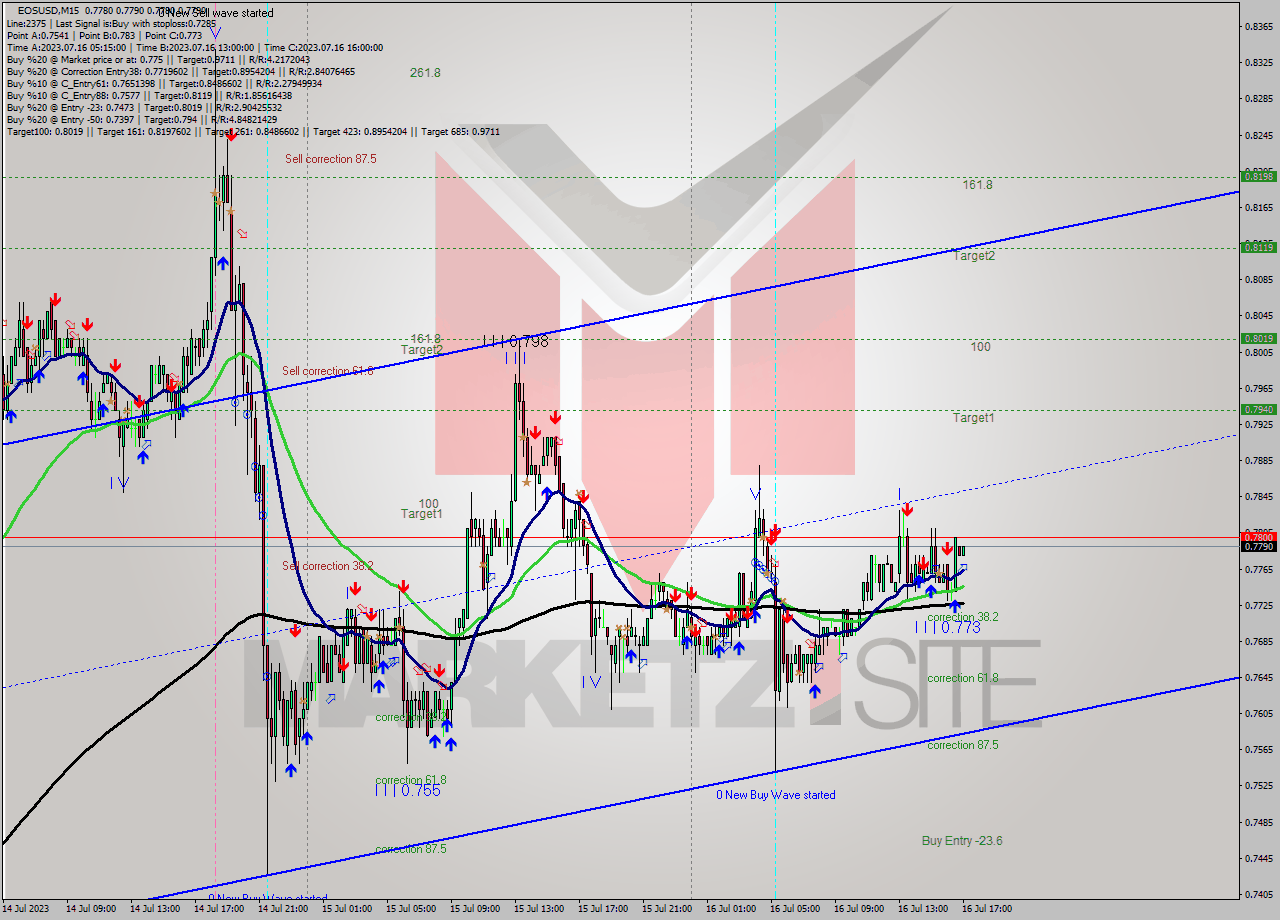Click '0 New Buy Wave started' near 16 Jul 05:00
Image resolution: width=1280 pixels, height=920 pixels.
tap(776, 795)
